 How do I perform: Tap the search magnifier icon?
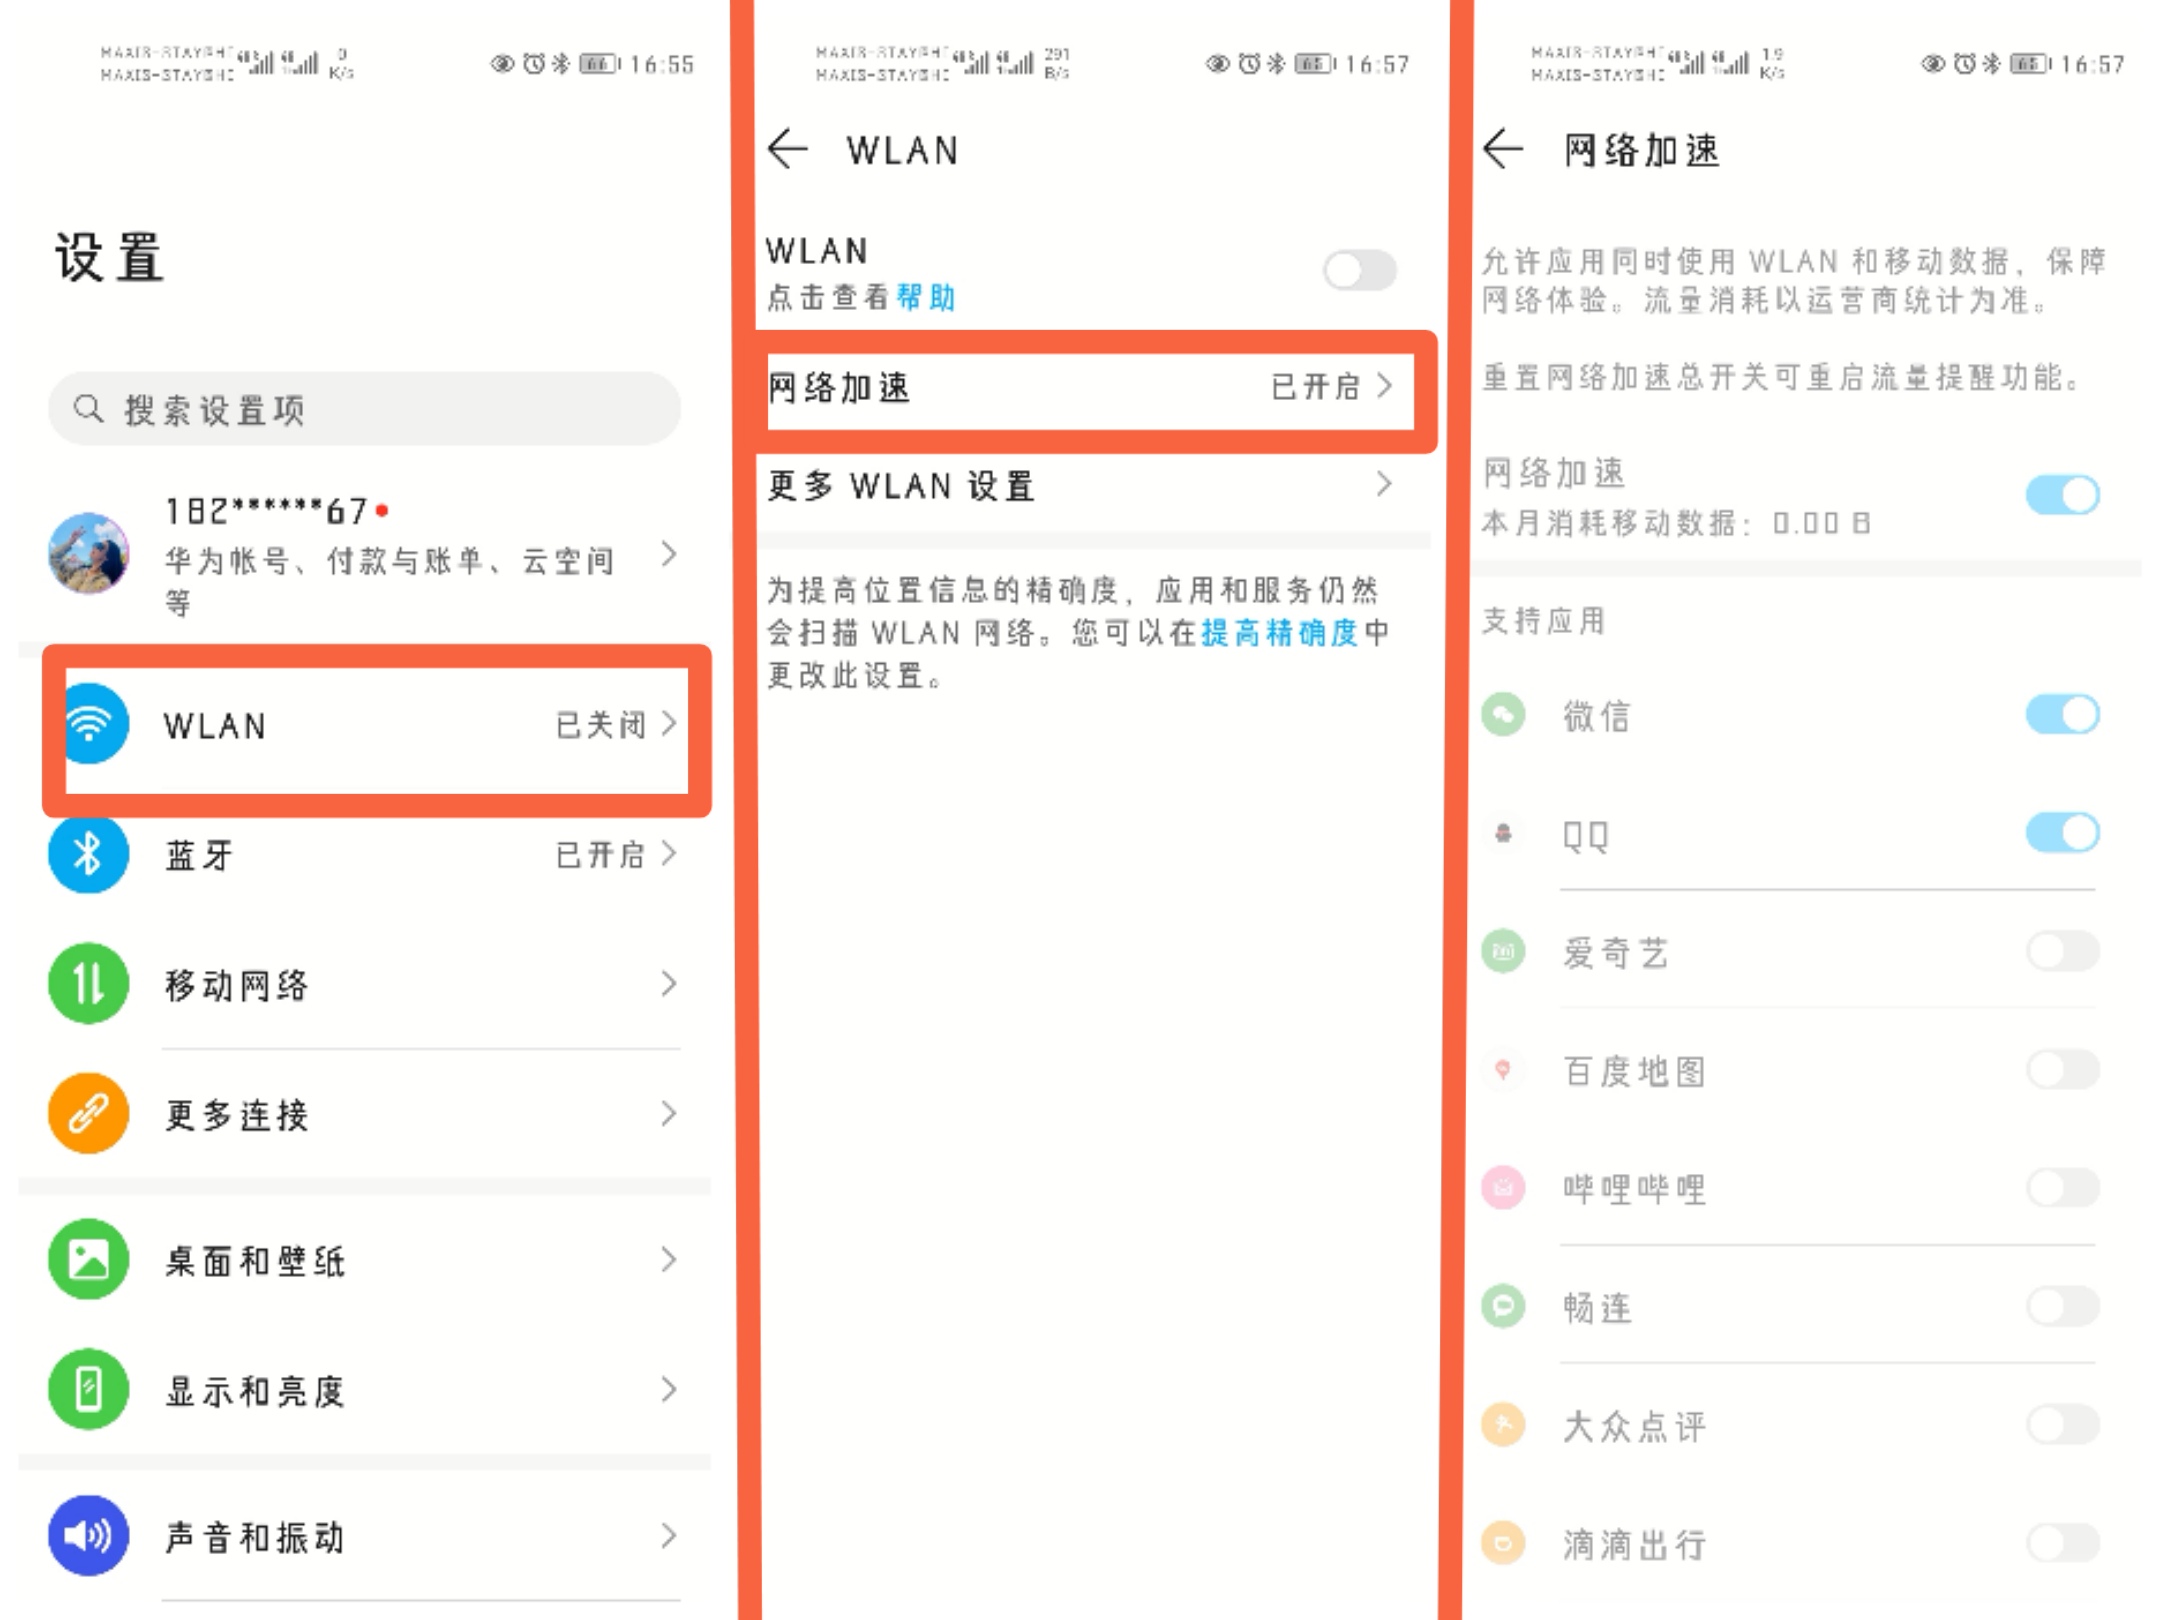(x=89, y=408)
